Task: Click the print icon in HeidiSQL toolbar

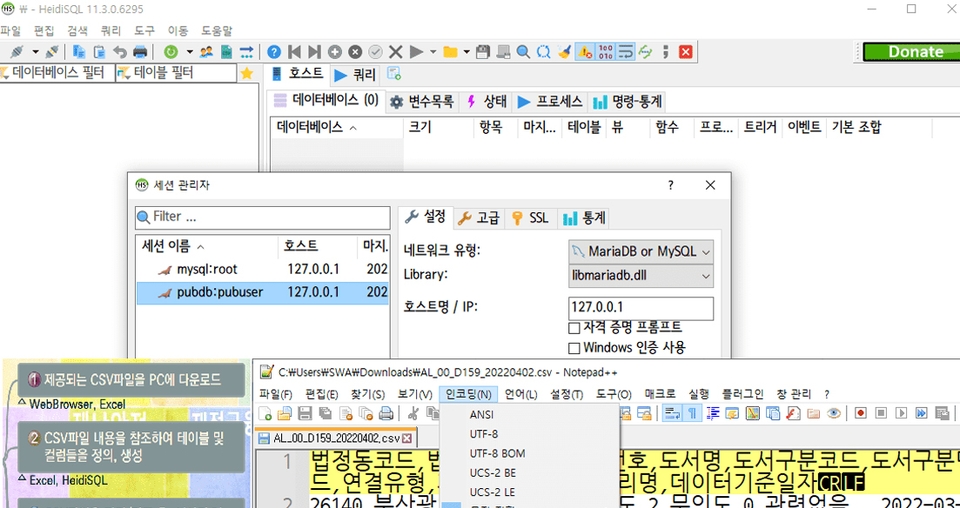Action: 140,52
